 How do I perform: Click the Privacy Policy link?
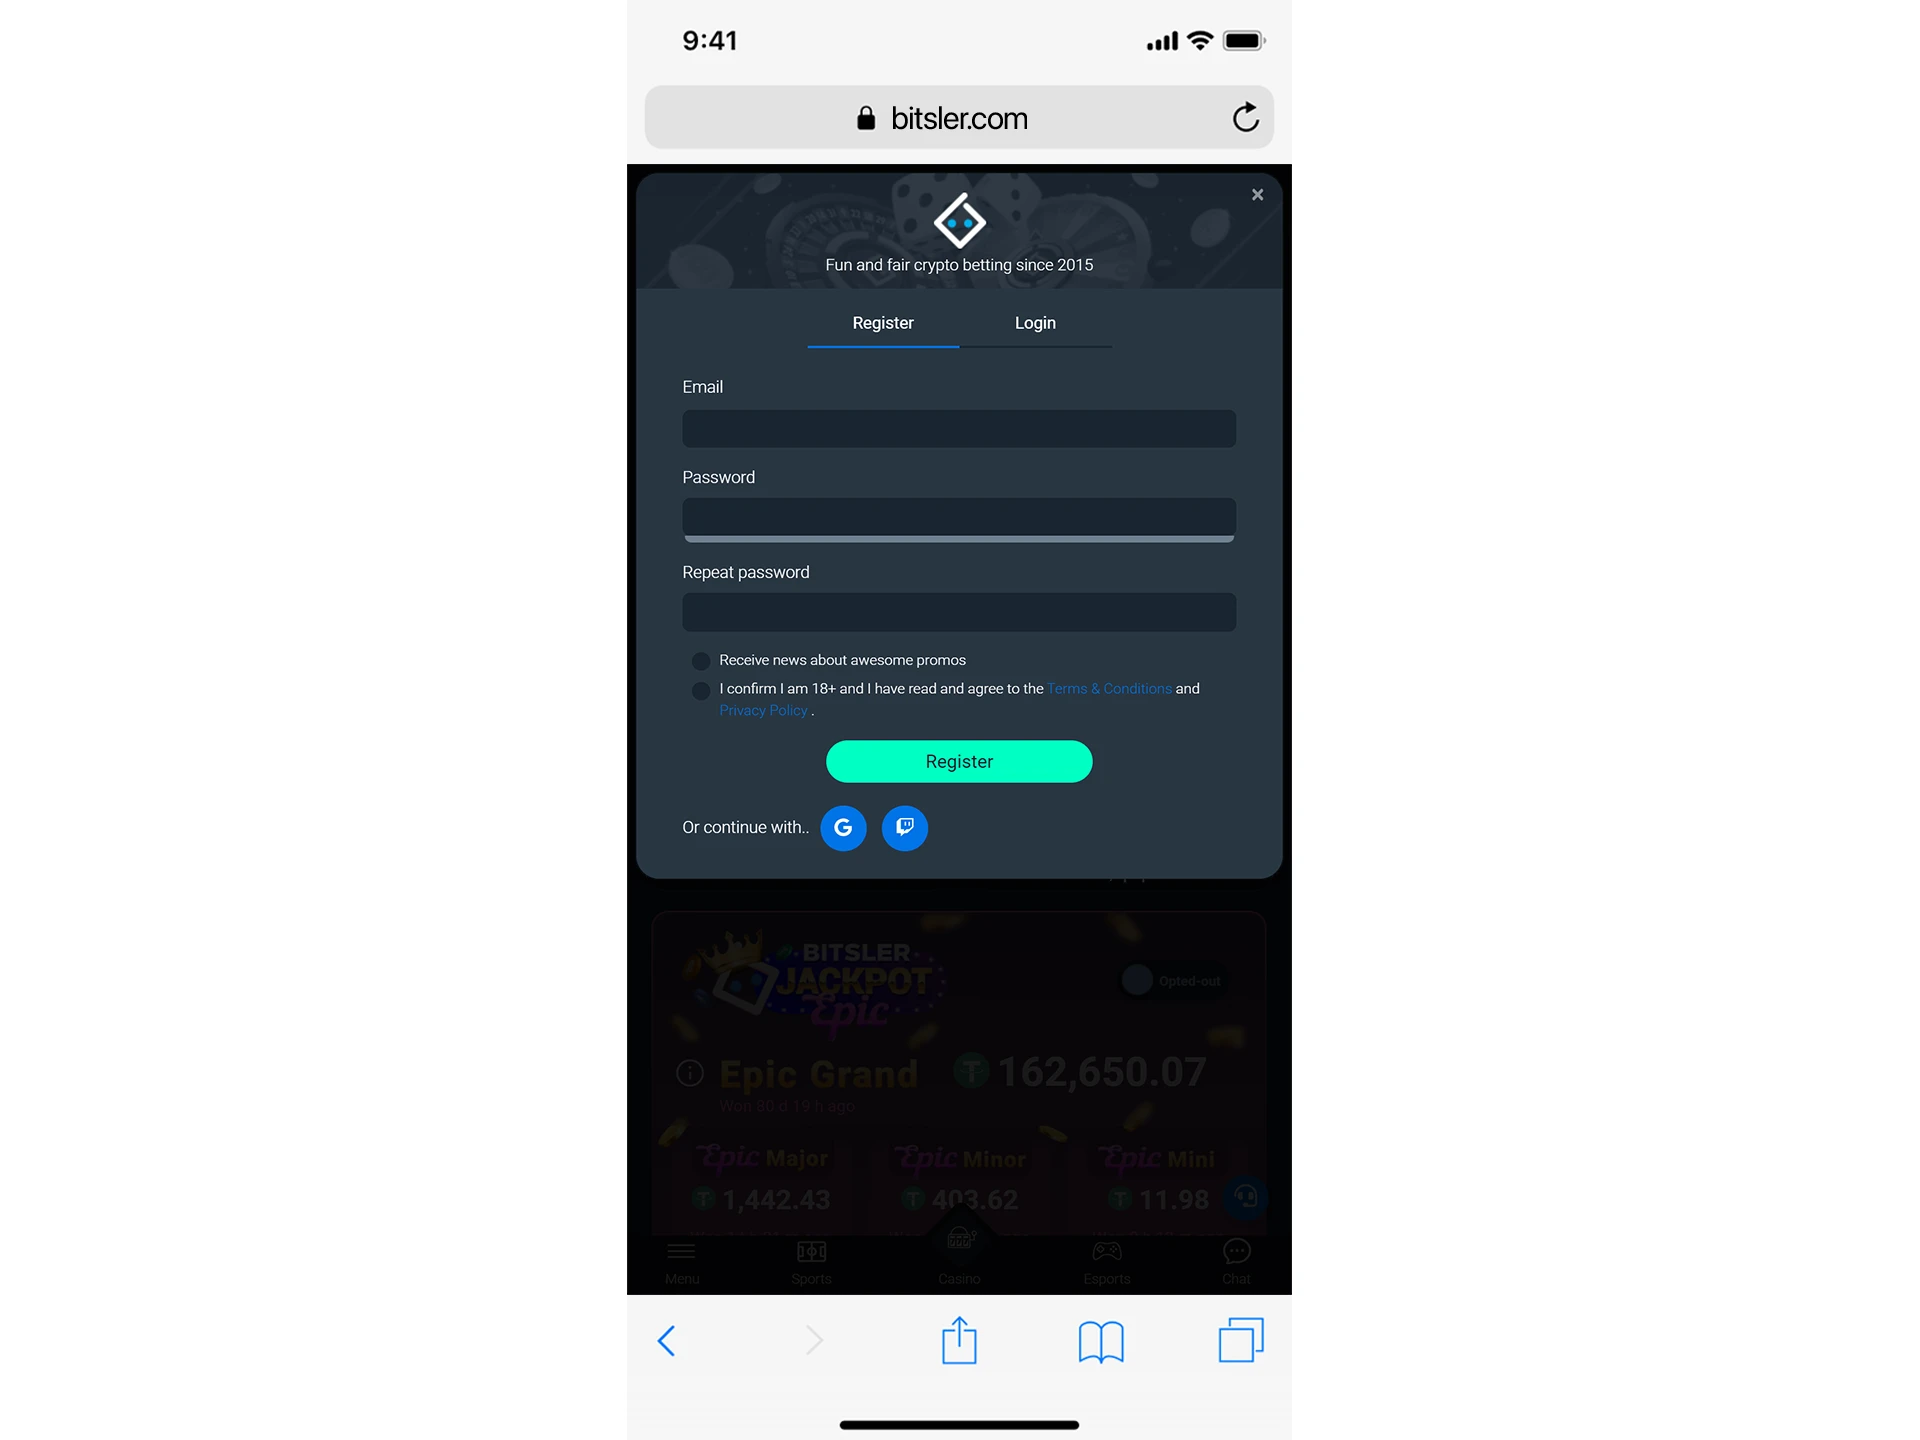(x=762, y=709)
